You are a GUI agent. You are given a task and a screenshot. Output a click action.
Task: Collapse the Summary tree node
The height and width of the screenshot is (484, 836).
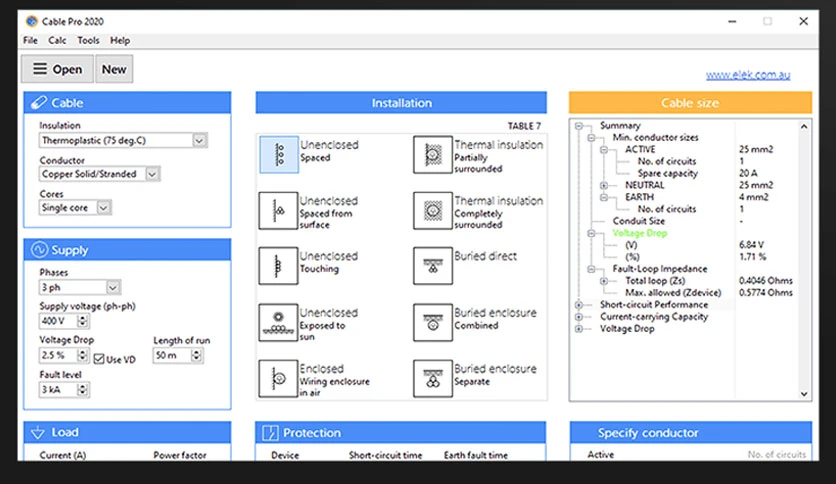(578, 126)
